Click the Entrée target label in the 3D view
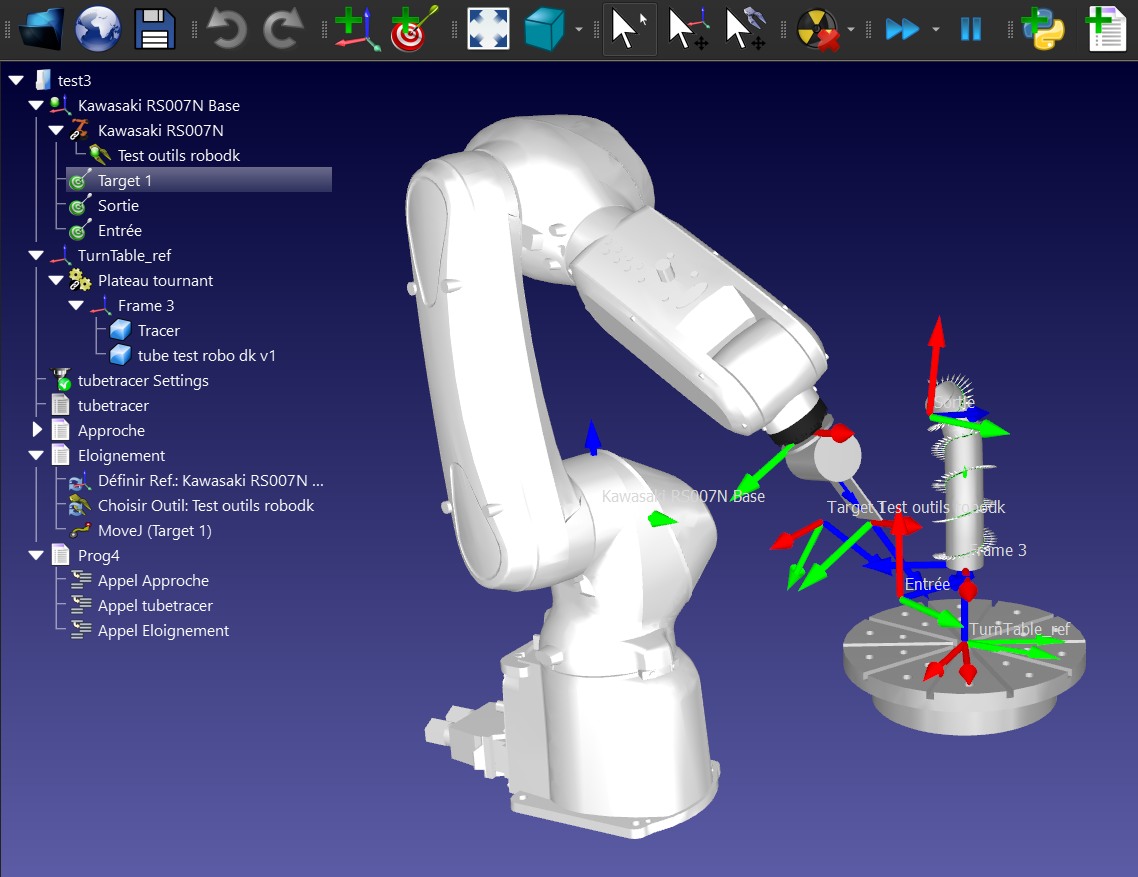The width and height of the screenshot is (1138, 877). [927, 584]
